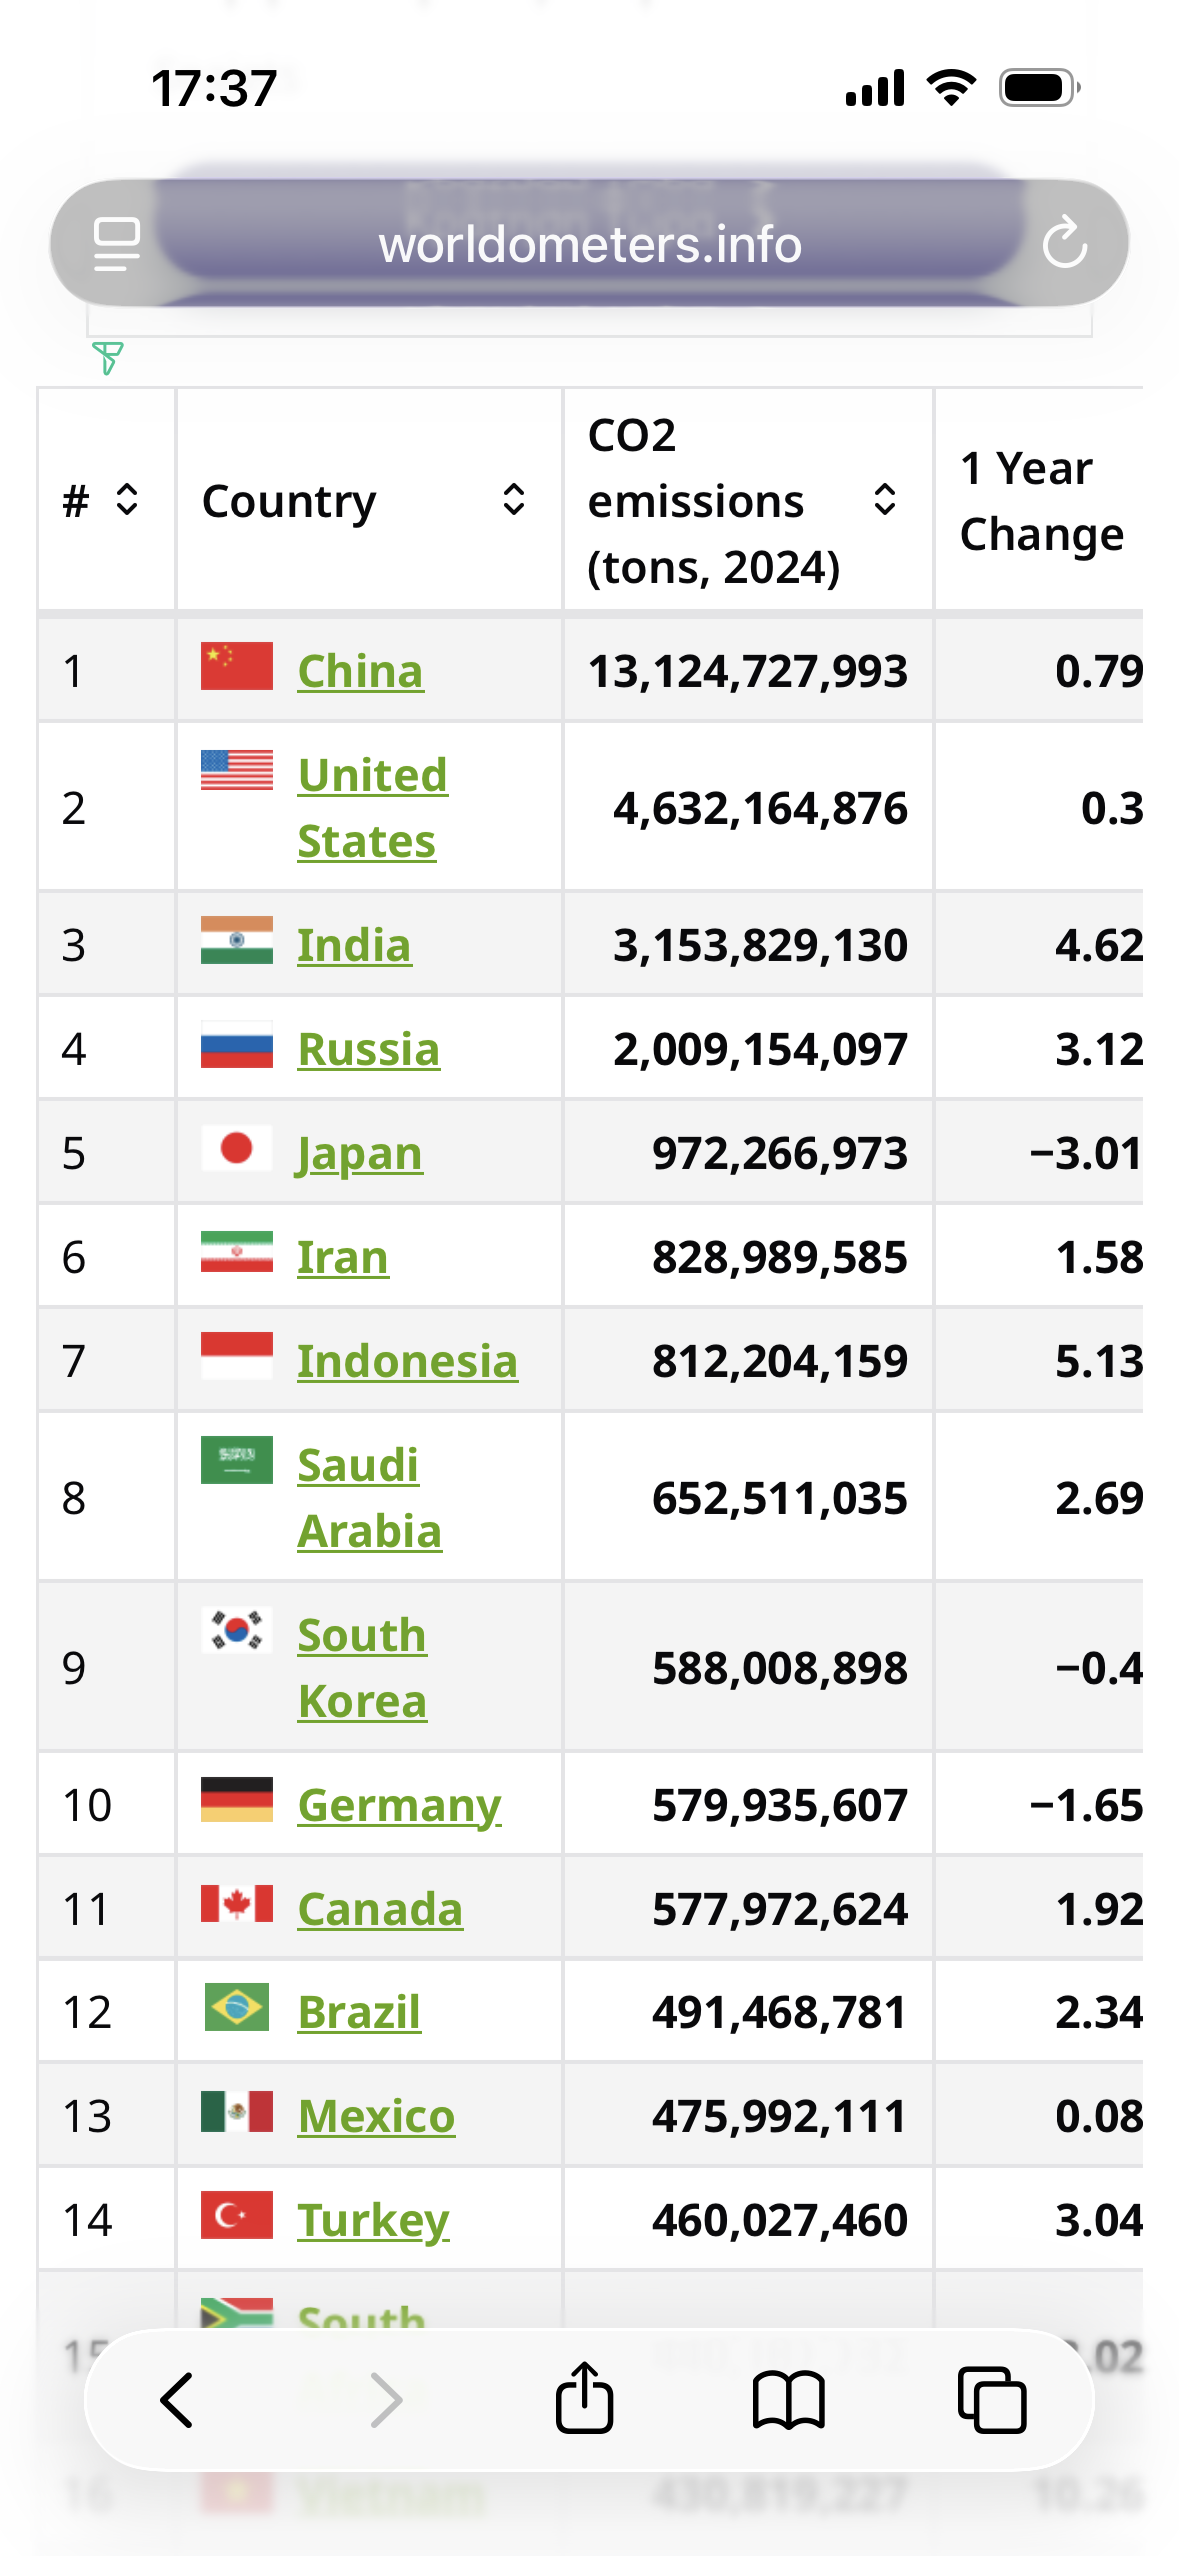Click the Brazil flag icon
The image size is (1179, 2556).
pos(236,2008)
